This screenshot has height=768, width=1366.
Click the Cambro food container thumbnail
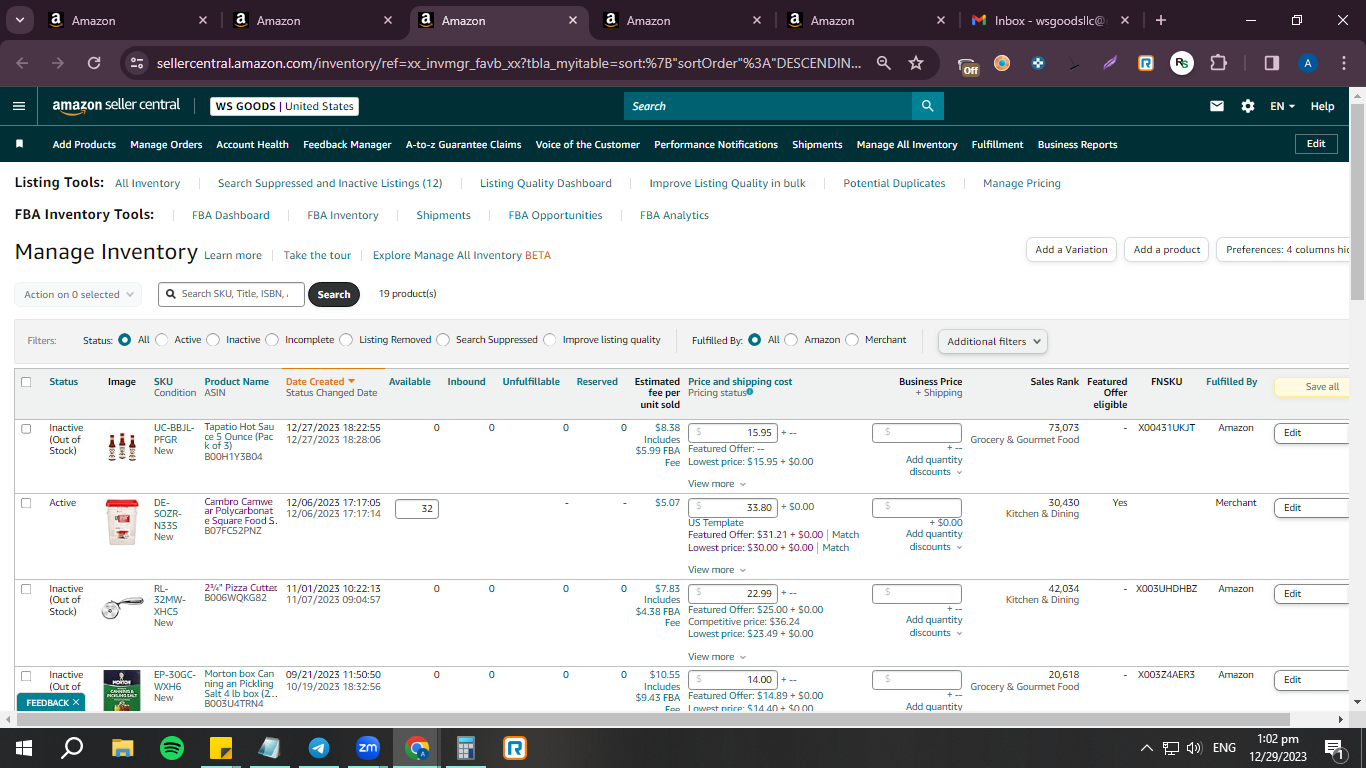pyautogui.click(x=121, y=522)
